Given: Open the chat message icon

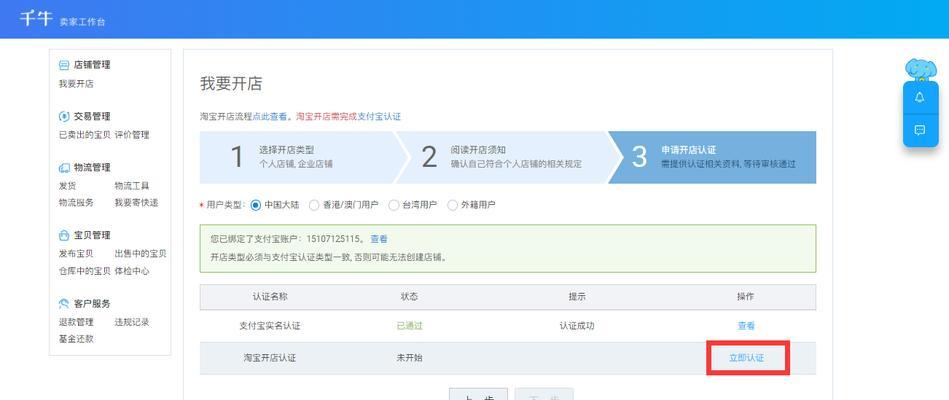Looking at the screenshot, I should [920, 130].
